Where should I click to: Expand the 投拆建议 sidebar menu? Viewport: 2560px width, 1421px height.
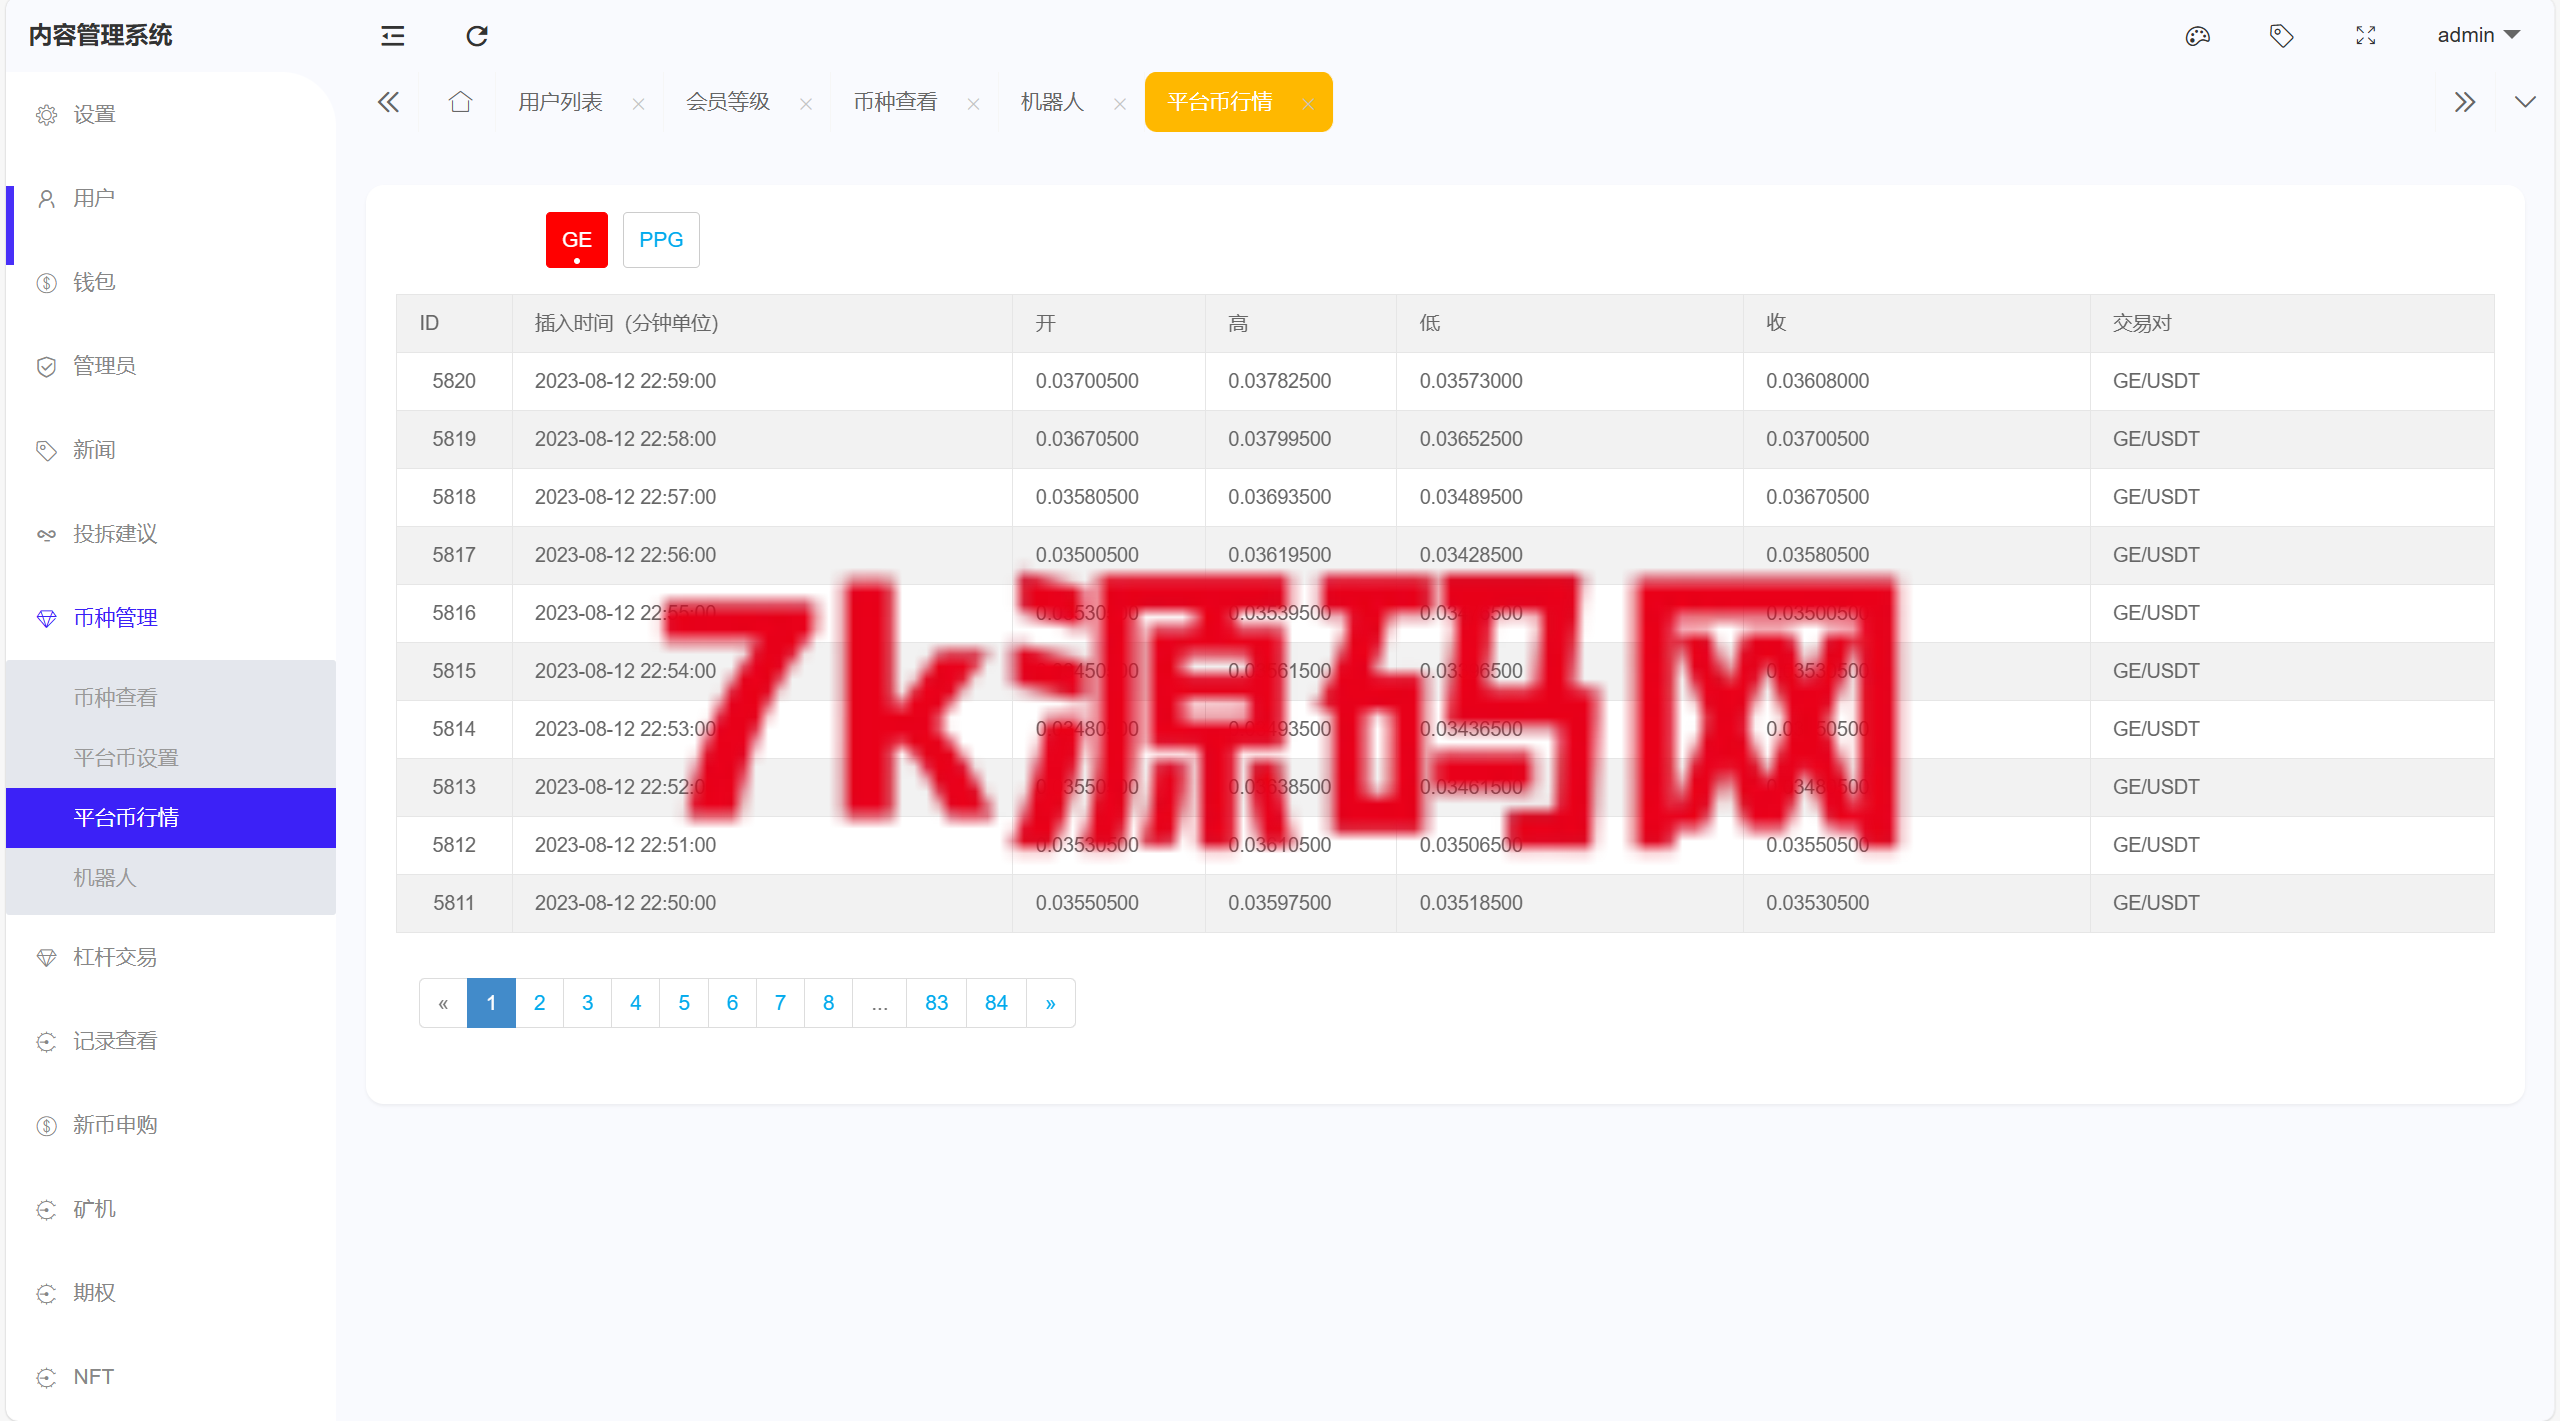[171, 534]
